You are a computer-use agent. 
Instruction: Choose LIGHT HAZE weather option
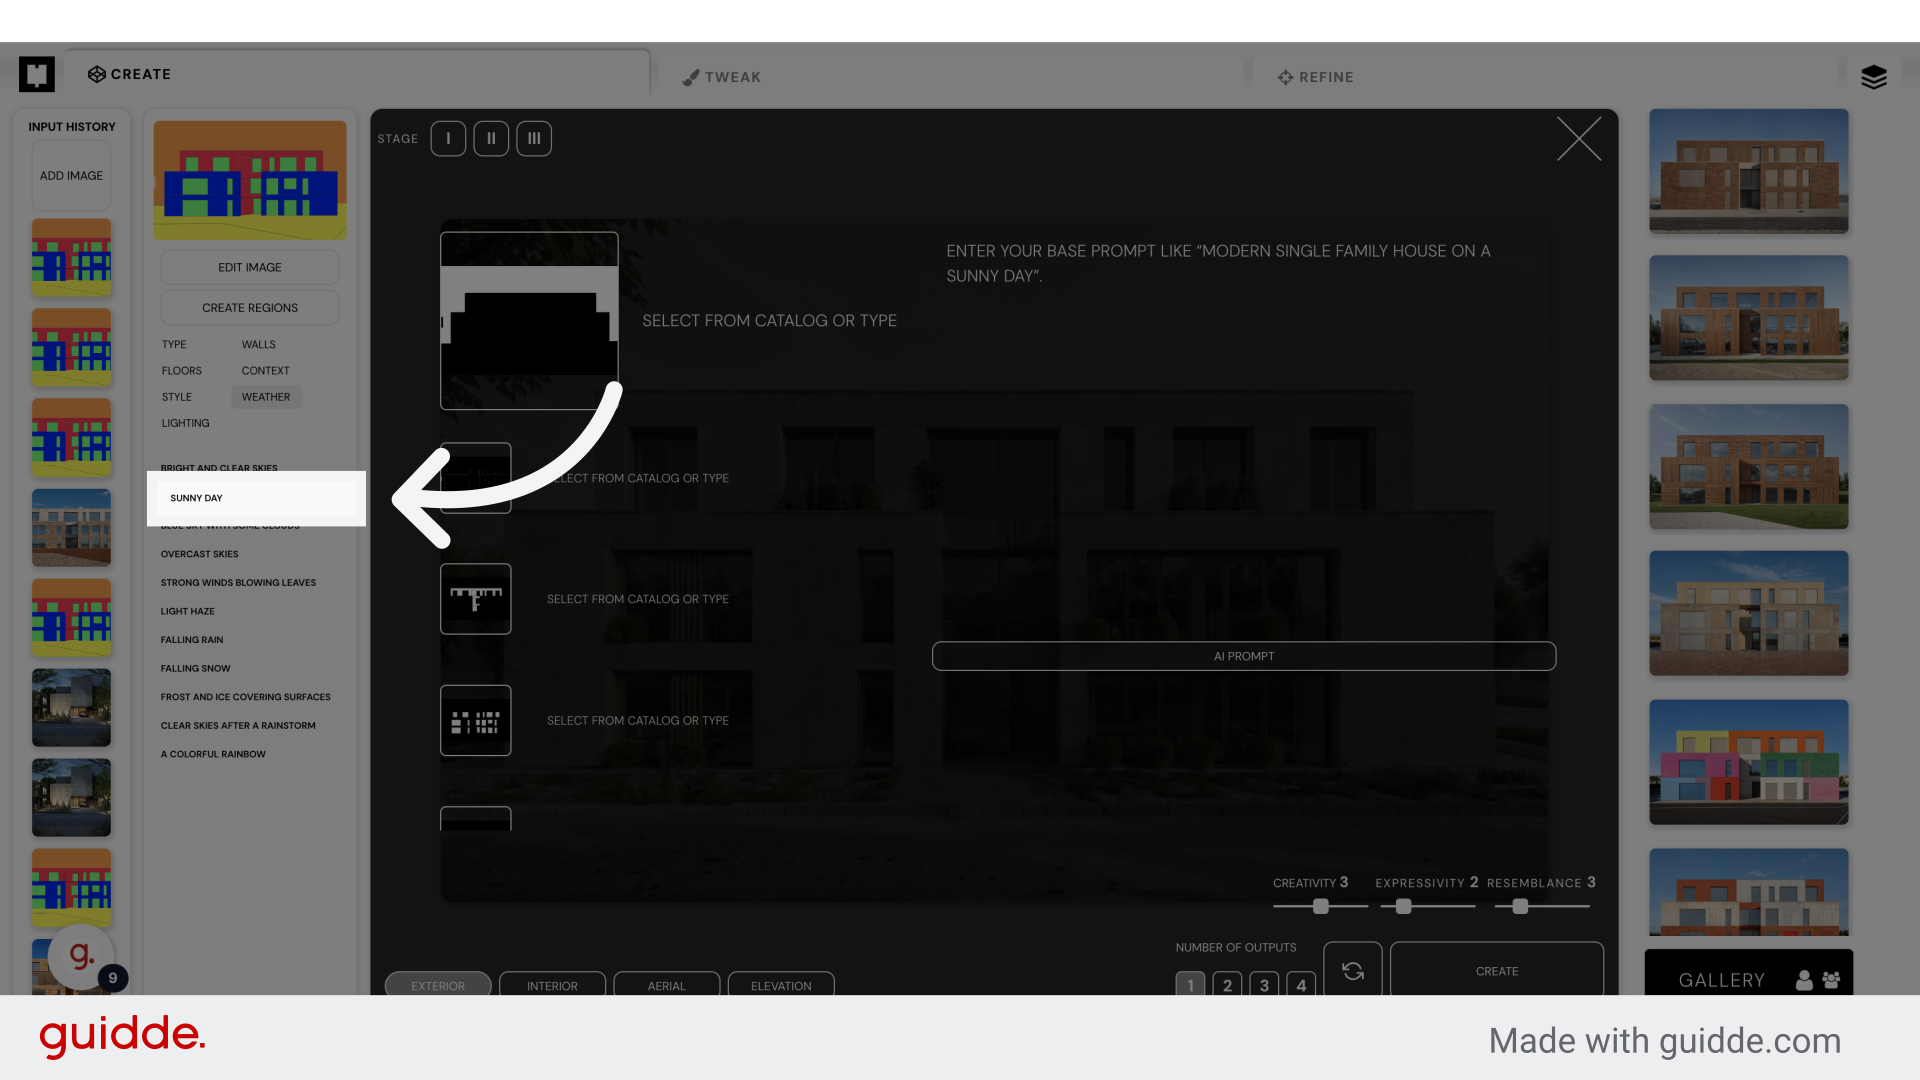click(187, 612)
